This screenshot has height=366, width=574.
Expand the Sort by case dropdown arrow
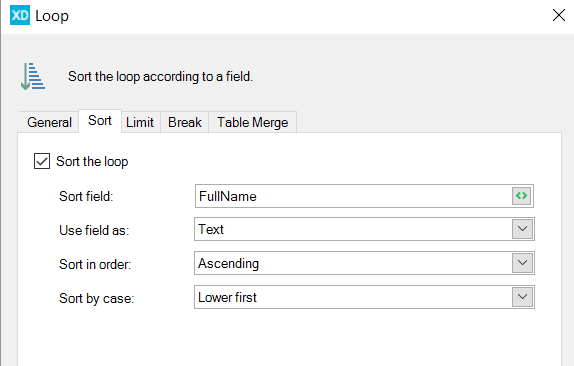(522, 296)
